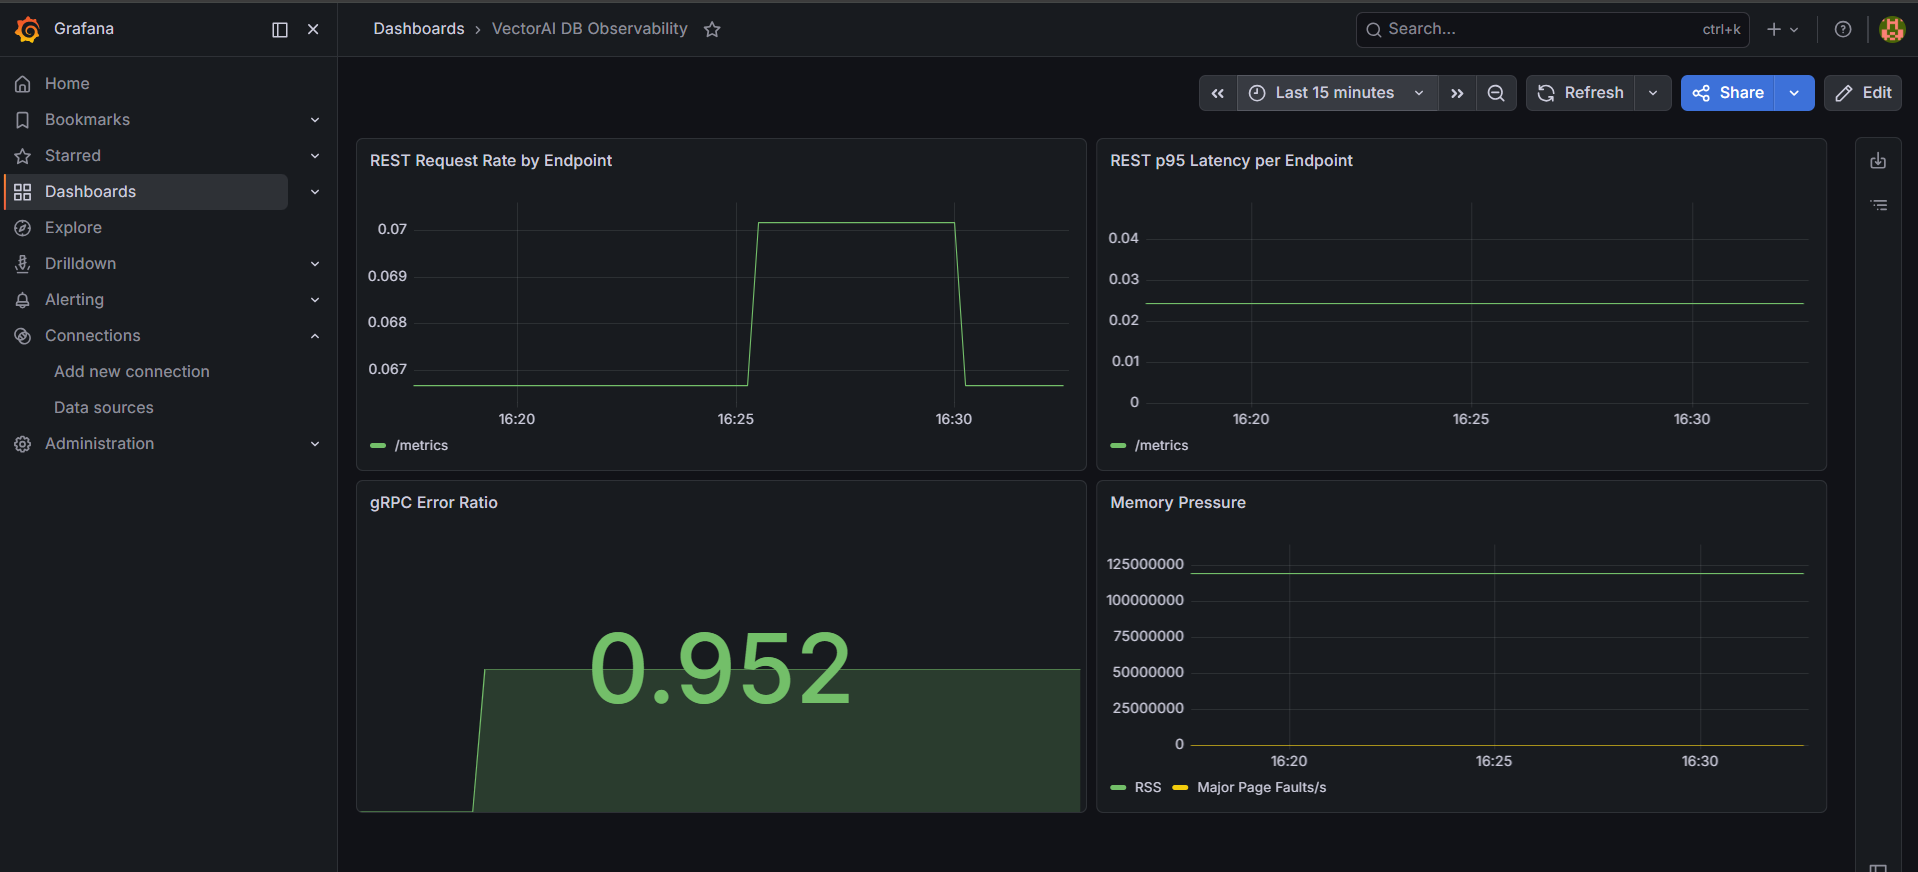Click the RSS green color swatch
The width and height of the screenshot is (1918, 872).
point(1118,788)
